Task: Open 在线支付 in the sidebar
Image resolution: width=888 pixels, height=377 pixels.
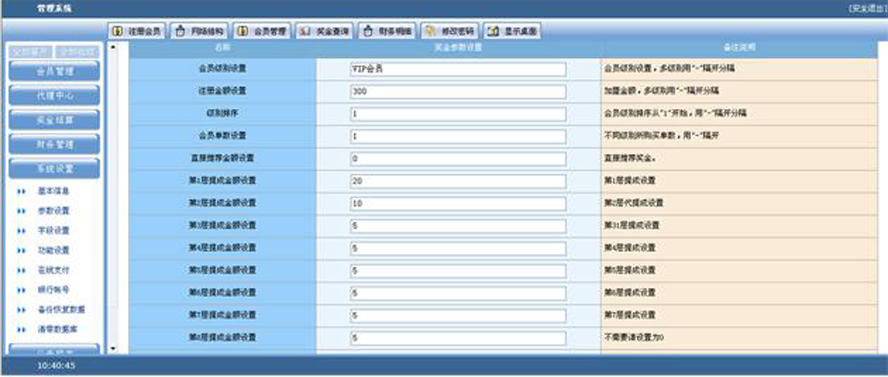Action: point(53,270)
